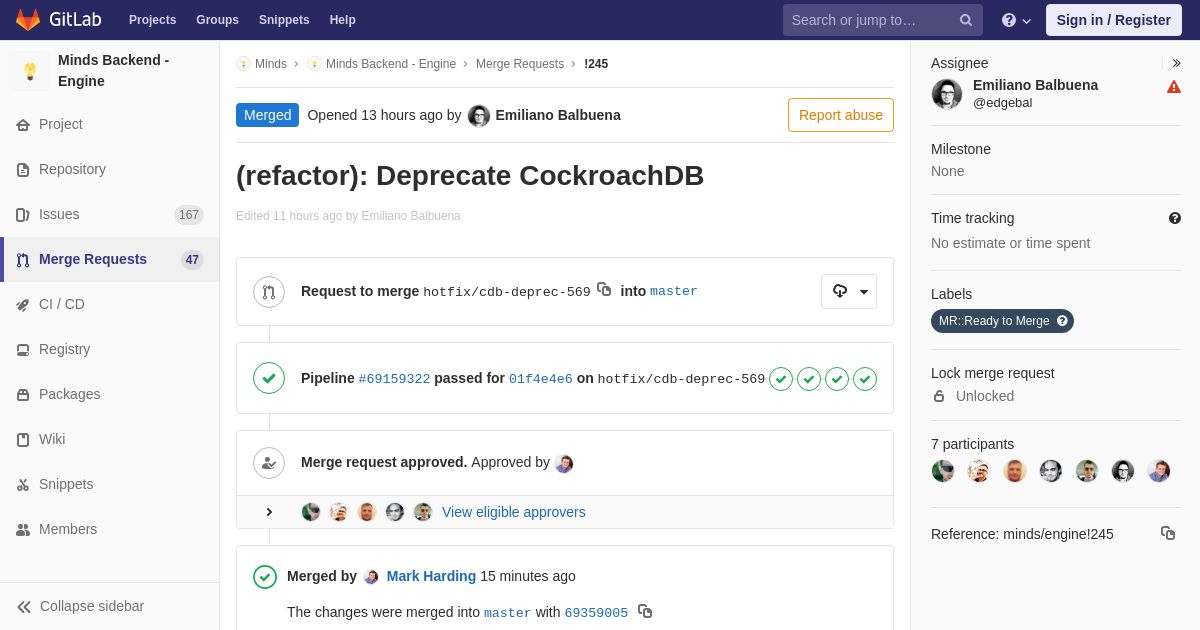Open the master target branch link
Screen dimensions: 1200x630
click(x=674, y=292)
